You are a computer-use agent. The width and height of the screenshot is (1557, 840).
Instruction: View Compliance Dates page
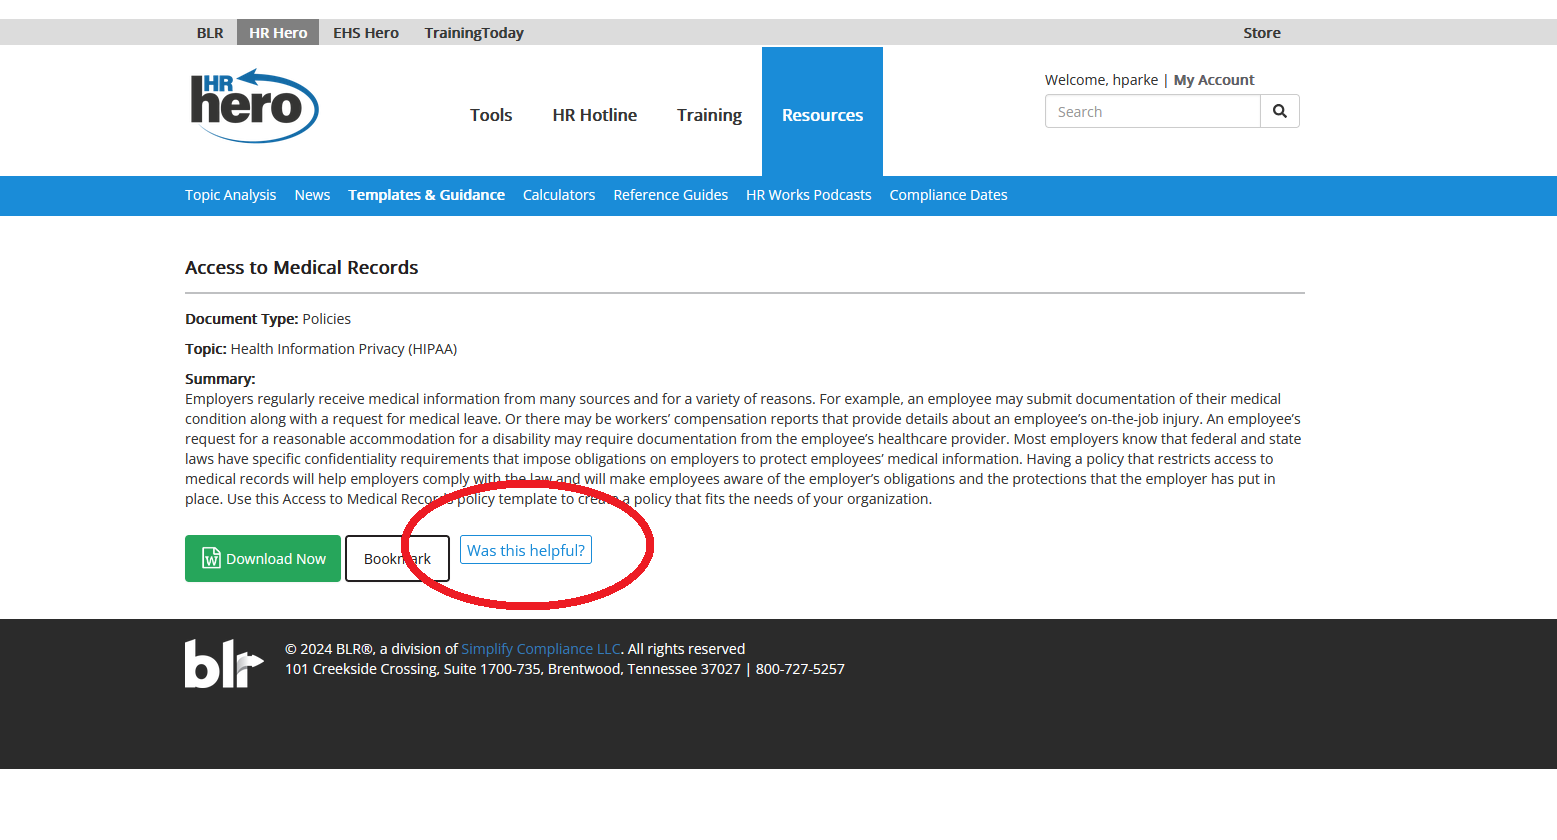(948, 195)
